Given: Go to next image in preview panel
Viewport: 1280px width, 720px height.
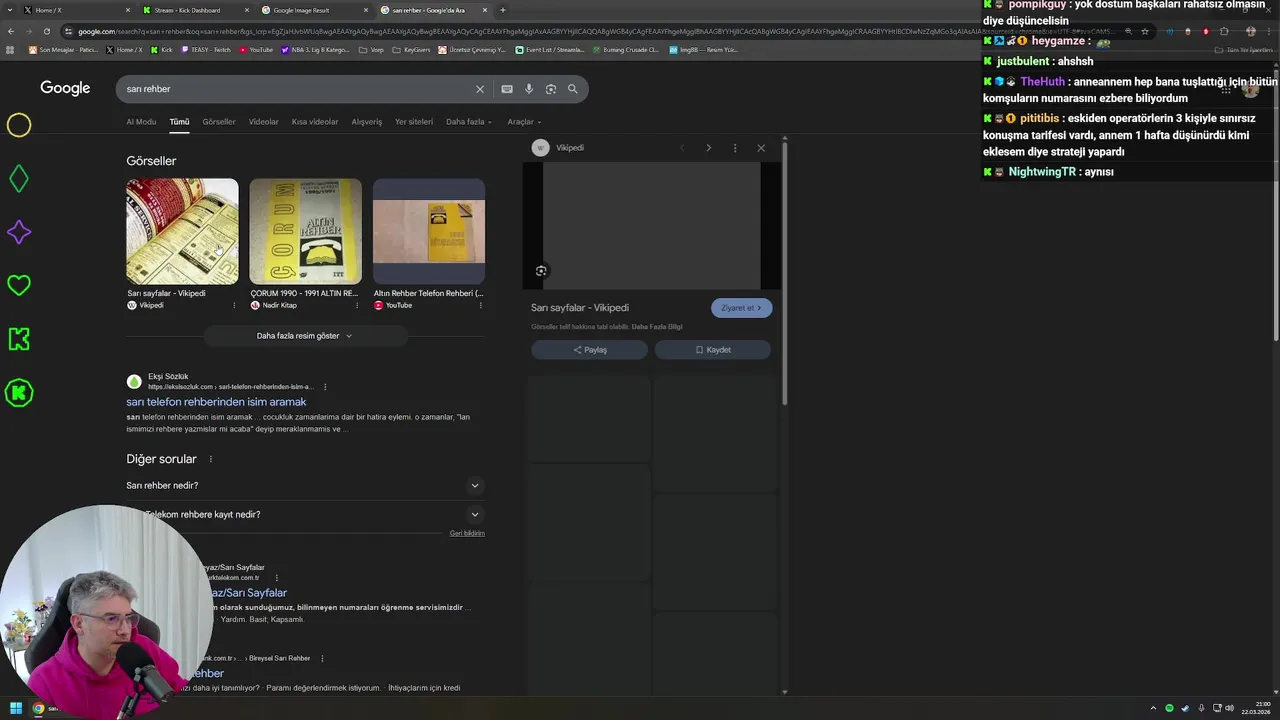Looking at the screenshot, I should click(709, 148).
